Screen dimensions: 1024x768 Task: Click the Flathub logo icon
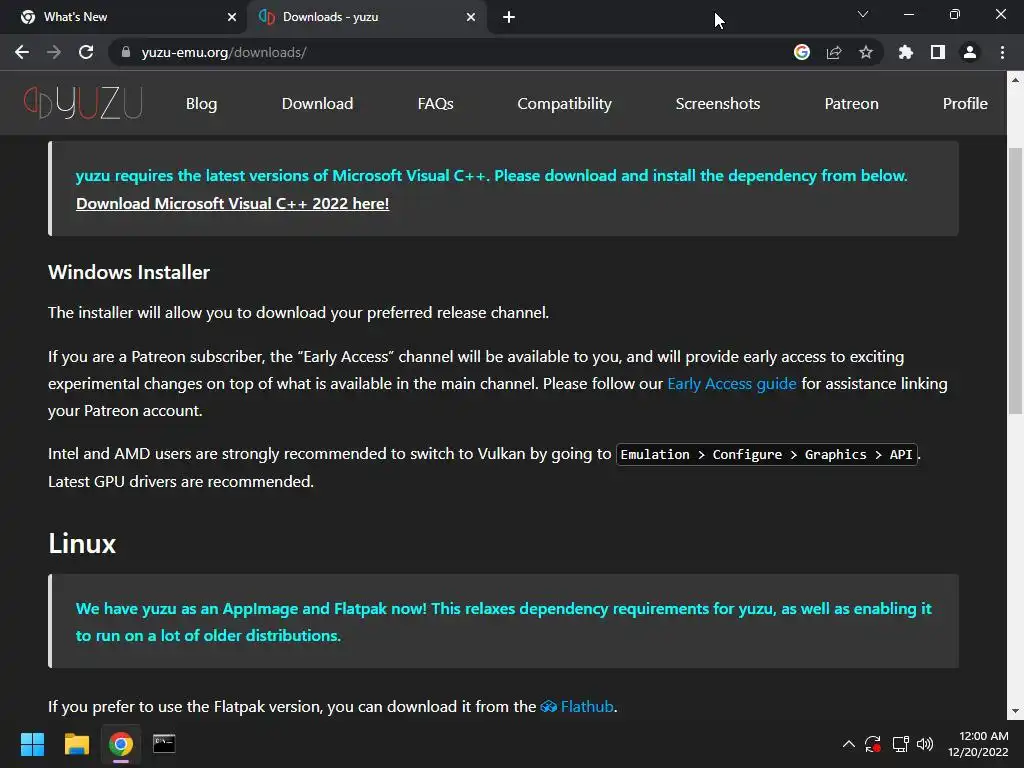[x=549, y=707]
